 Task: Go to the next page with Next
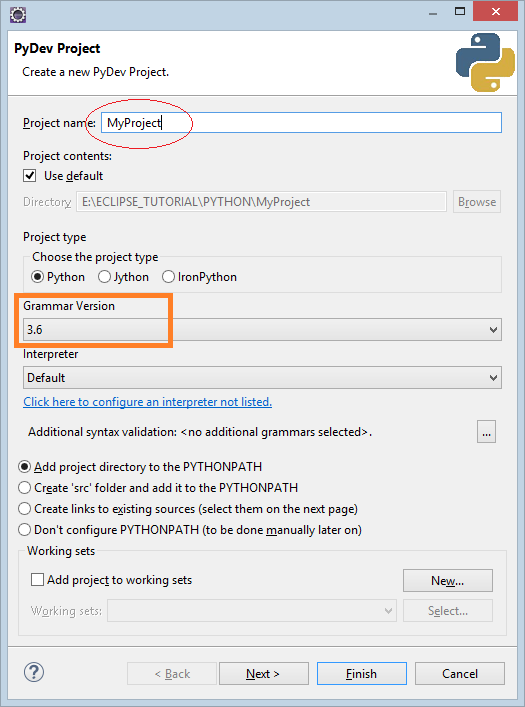[x=264, y=674]
